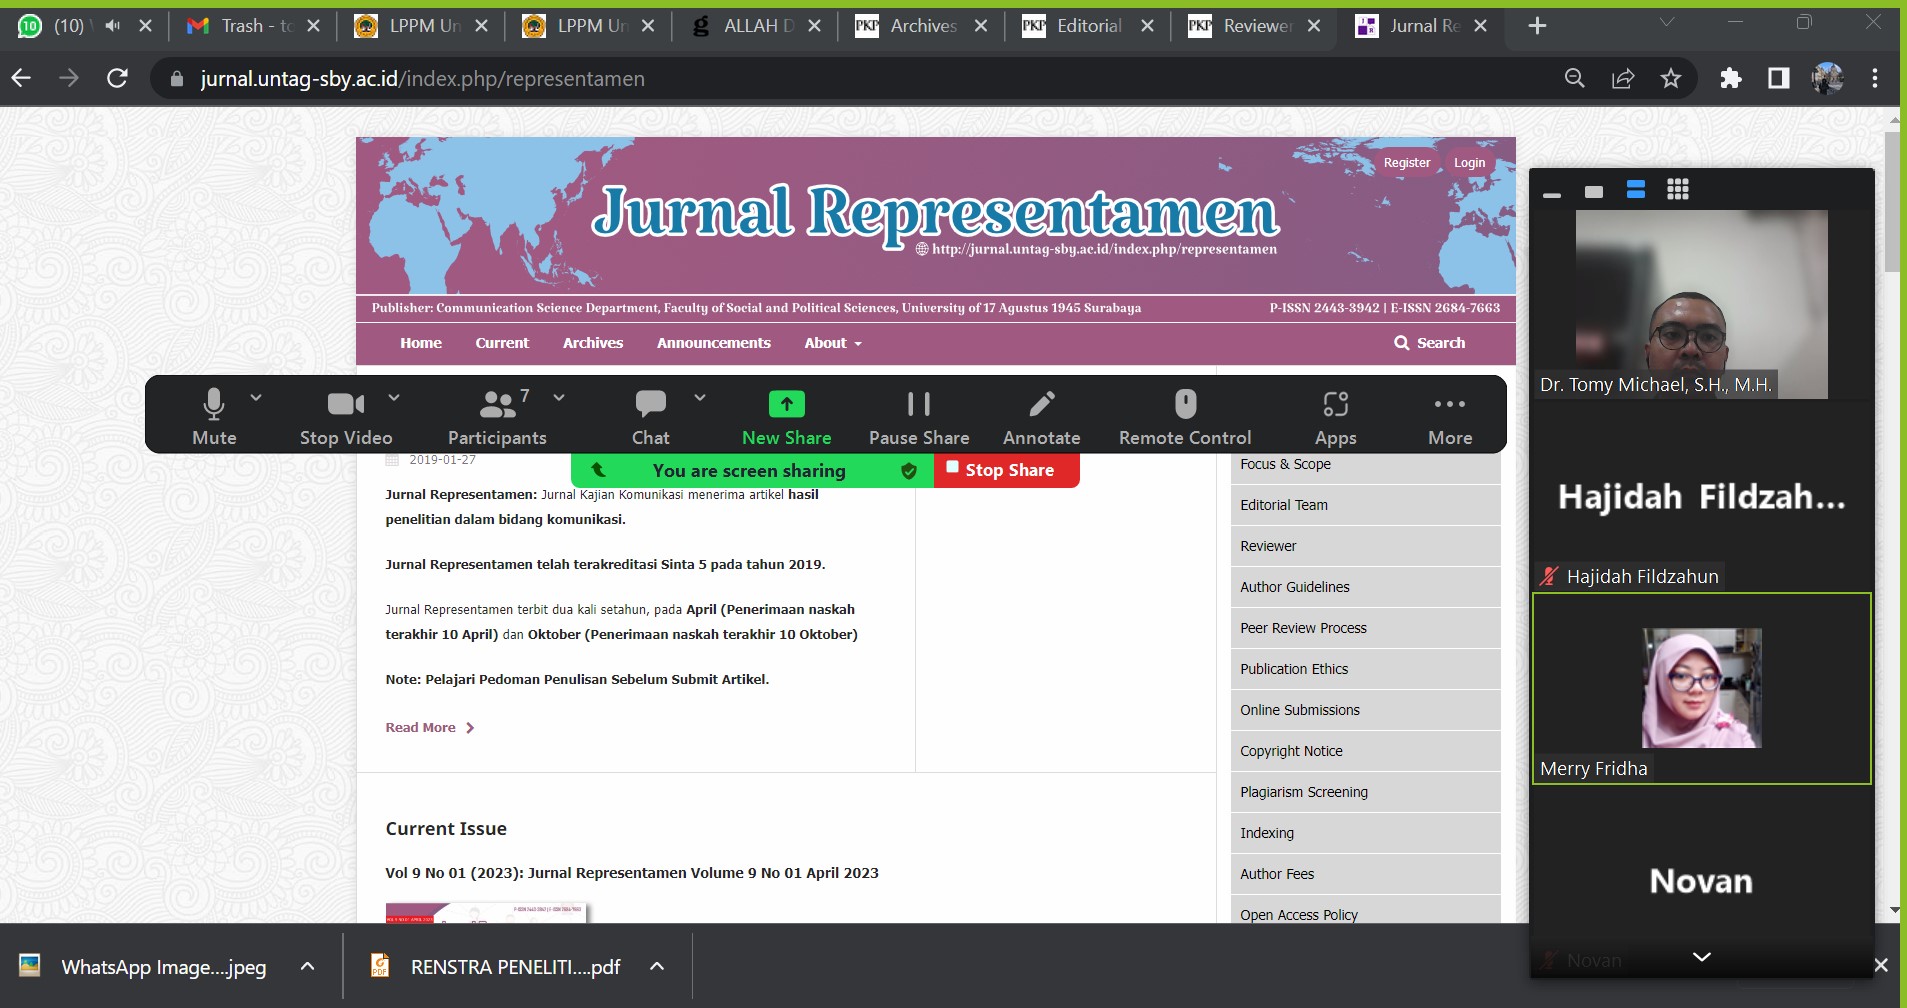Viewport: 1907px width, 1008px height.
Task: Open the Participants list
Action: tap(497, 416)
